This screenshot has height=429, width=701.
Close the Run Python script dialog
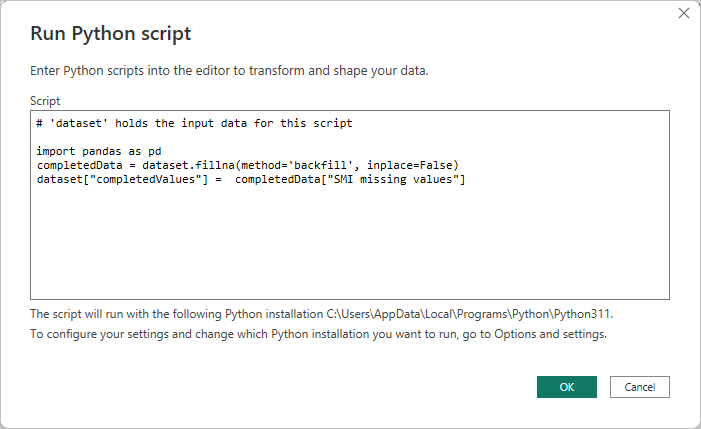684,14
